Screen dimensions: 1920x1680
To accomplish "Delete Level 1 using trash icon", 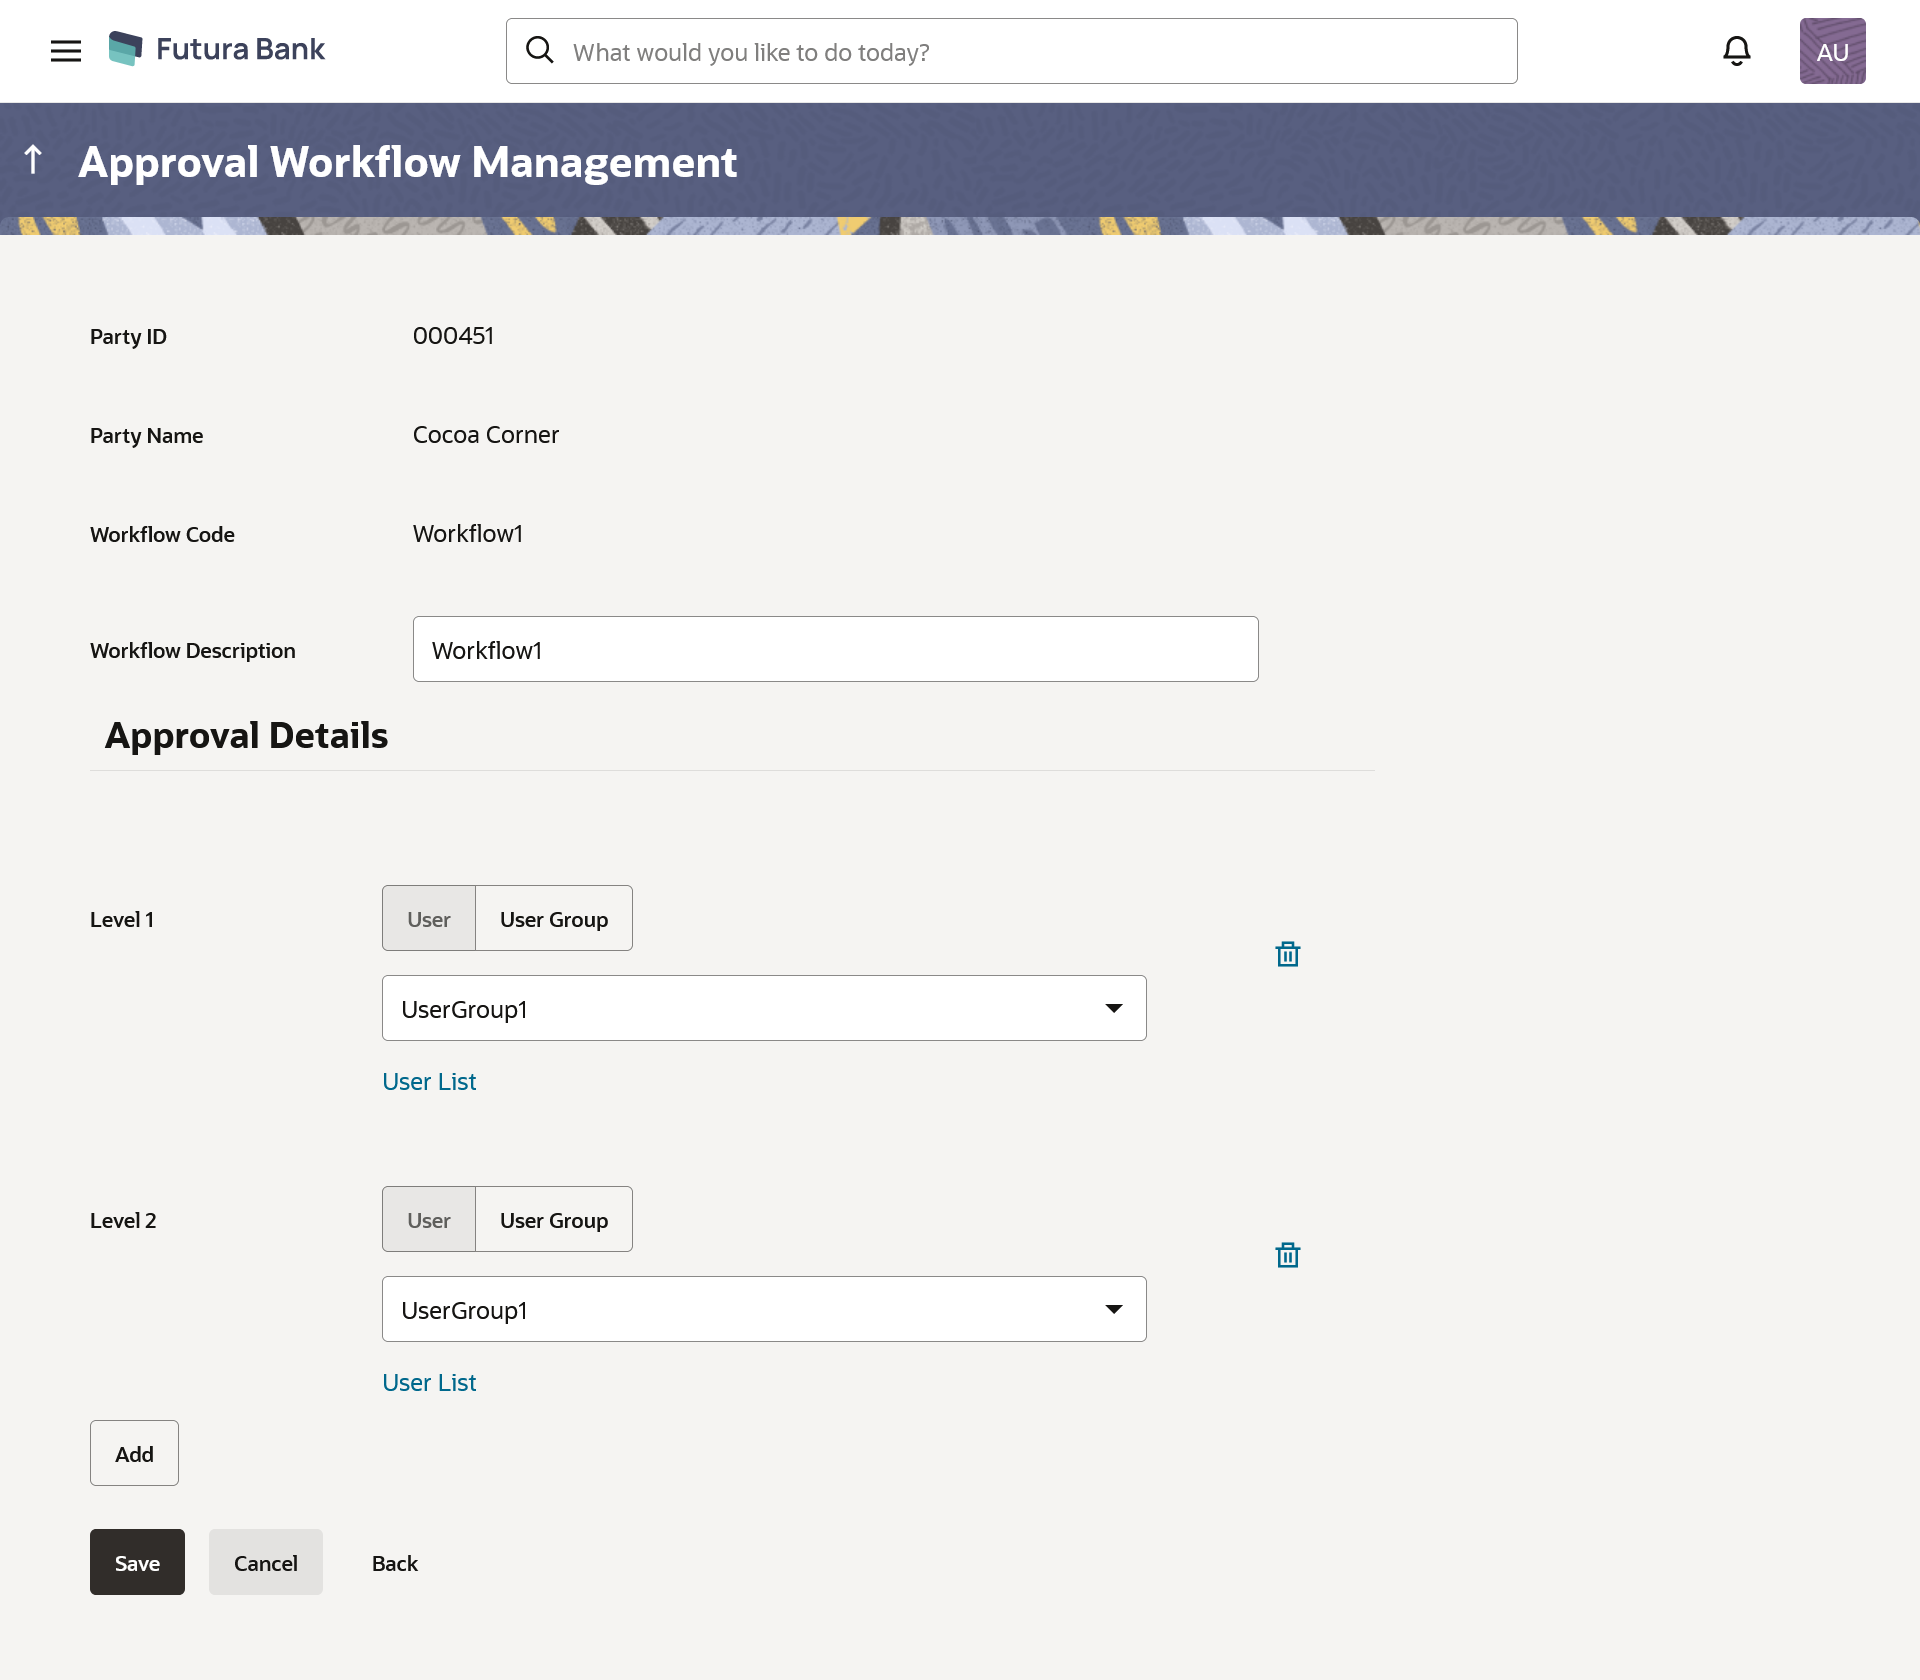I will pos(1287,954).
